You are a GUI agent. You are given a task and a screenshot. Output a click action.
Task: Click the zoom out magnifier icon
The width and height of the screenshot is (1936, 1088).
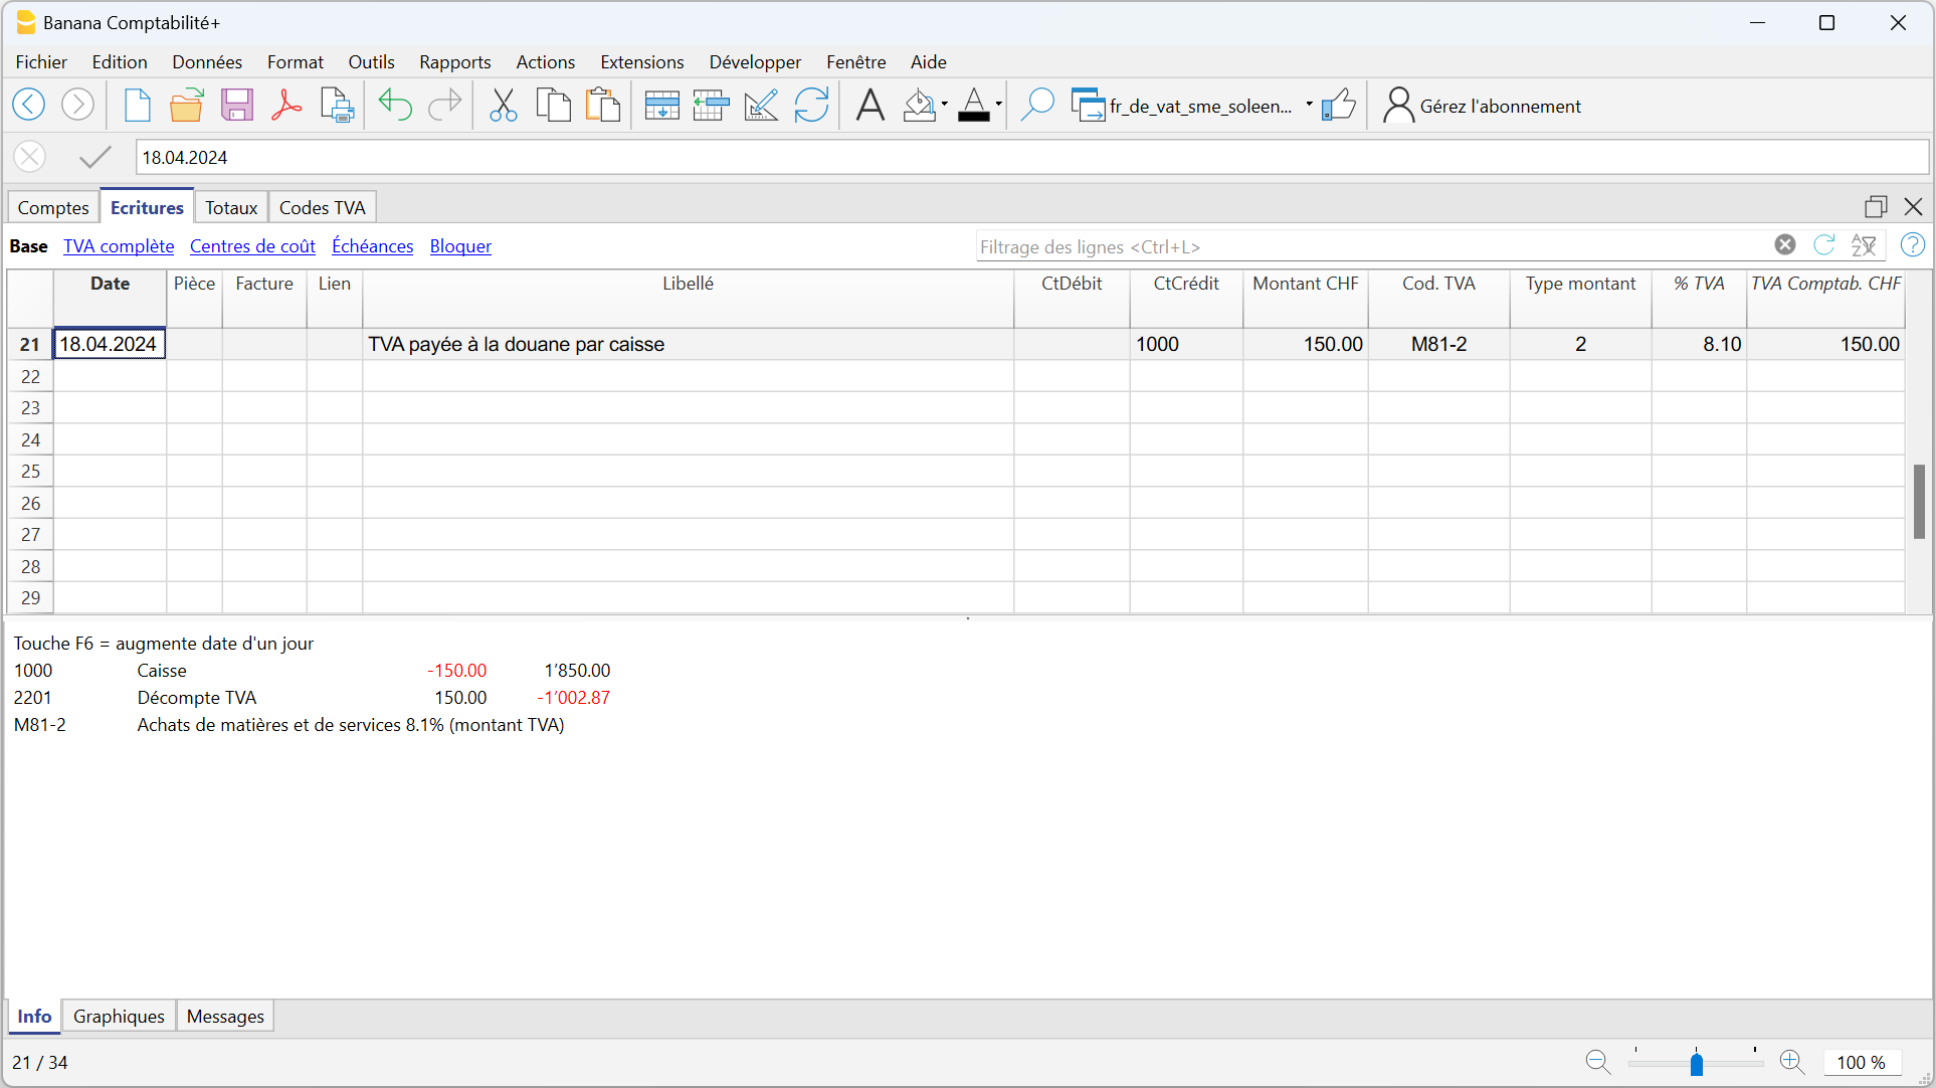(1597, 1062)
